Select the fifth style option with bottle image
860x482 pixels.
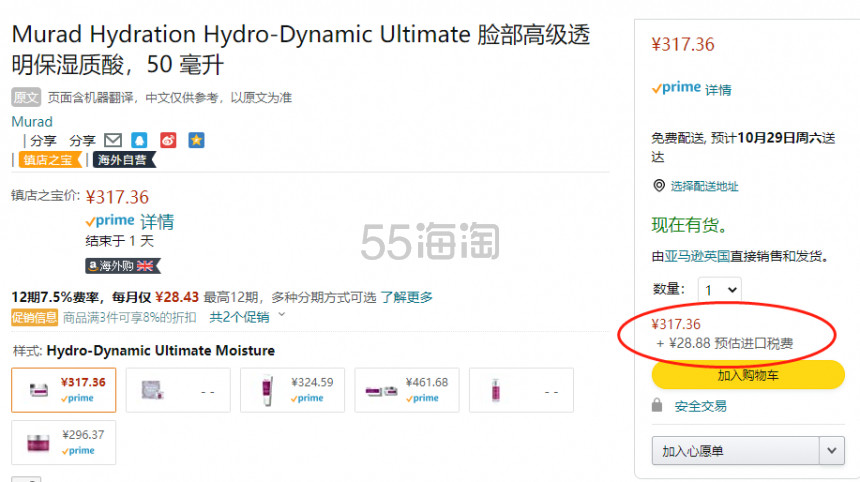pos(521,390)
